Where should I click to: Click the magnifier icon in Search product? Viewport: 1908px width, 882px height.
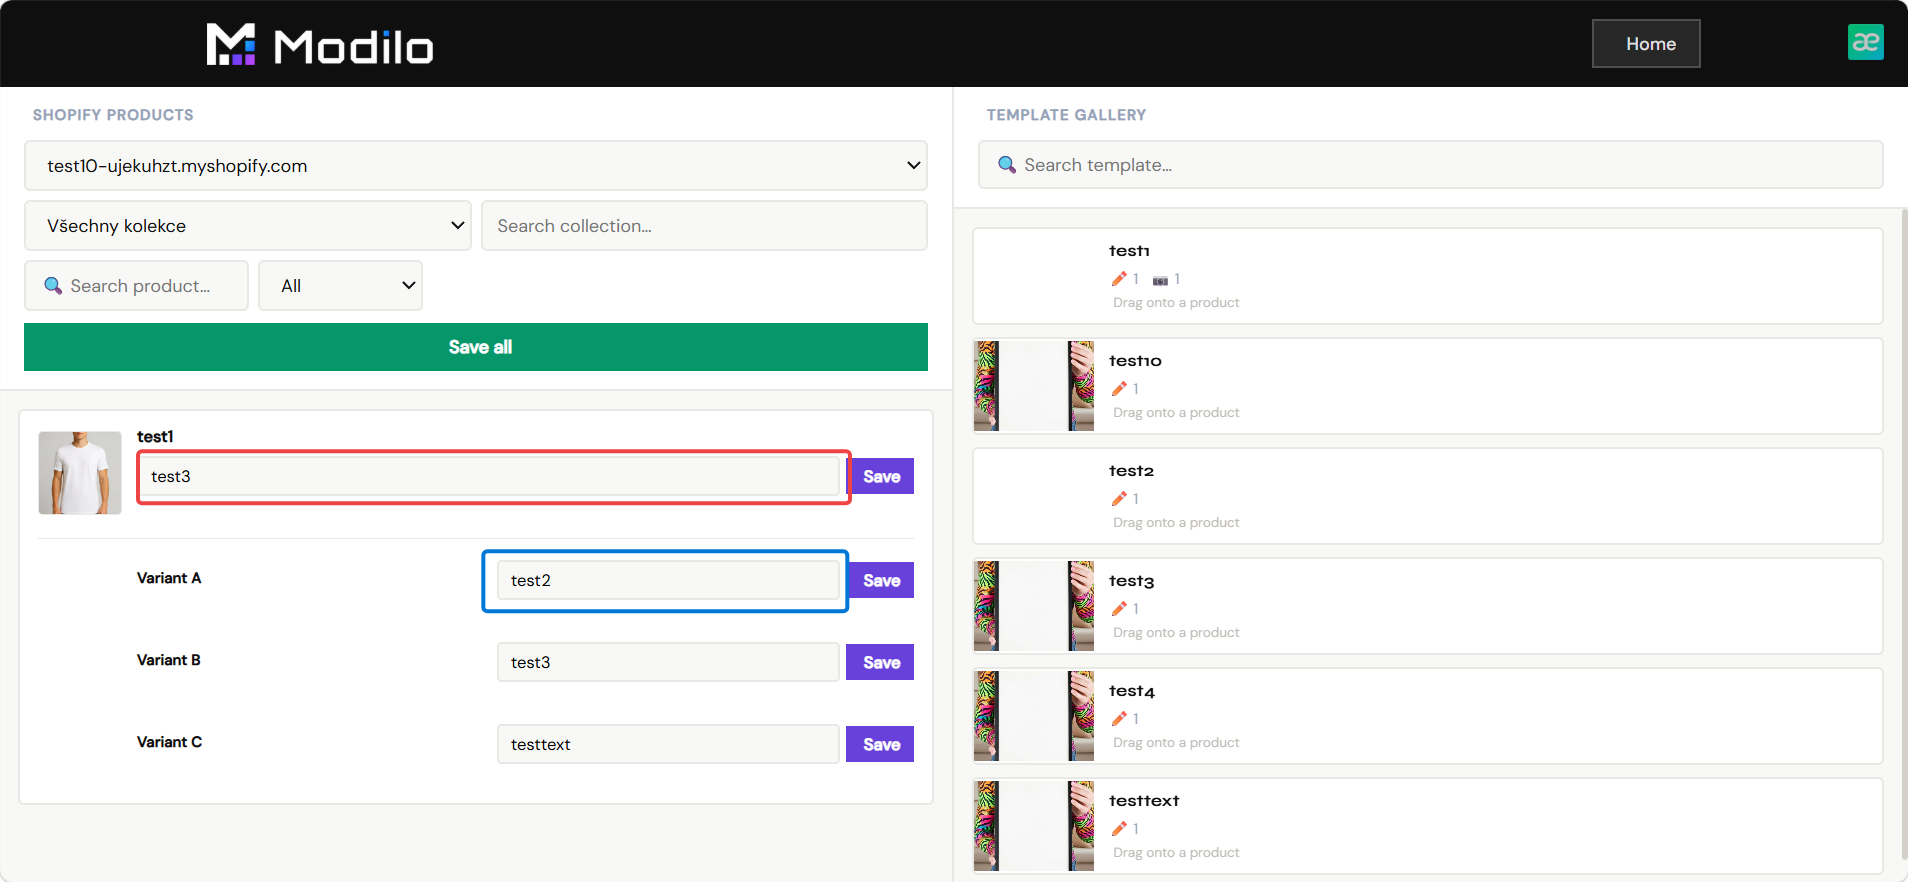pyautogui.click(x=53, y=286)
